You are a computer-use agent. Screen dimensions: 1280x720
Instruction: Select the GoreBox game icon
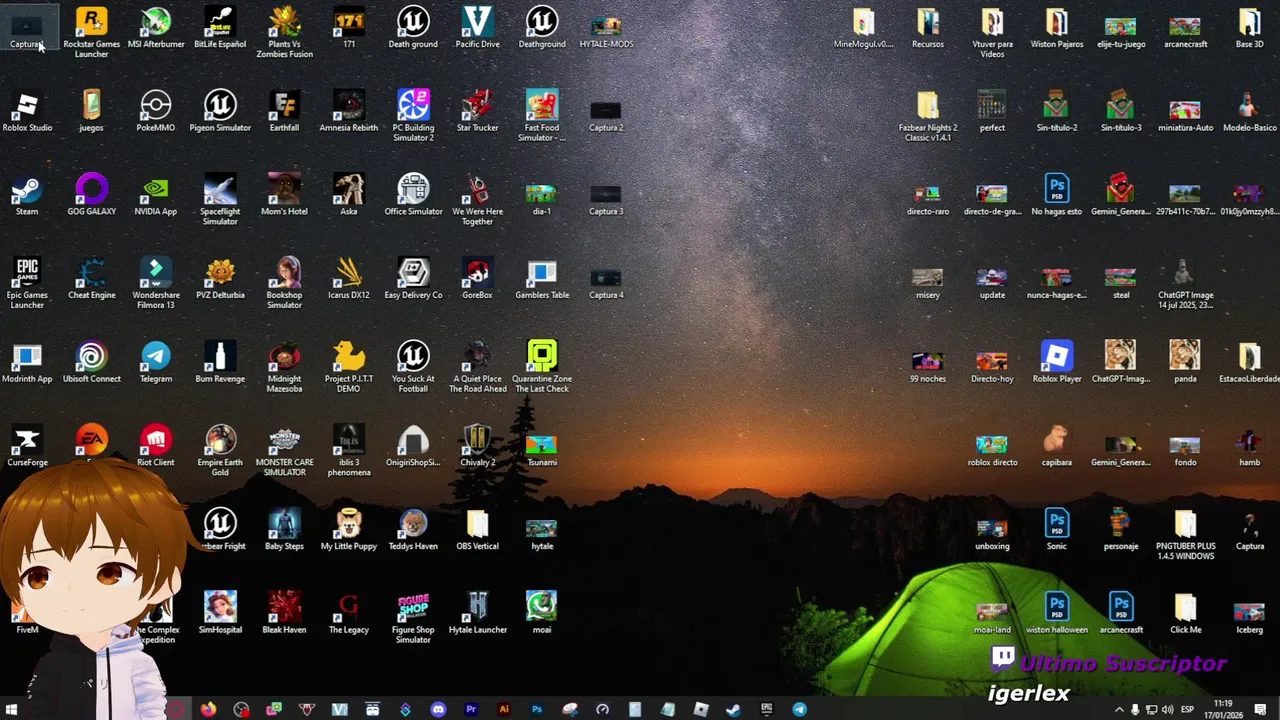[x=477, y=279]
